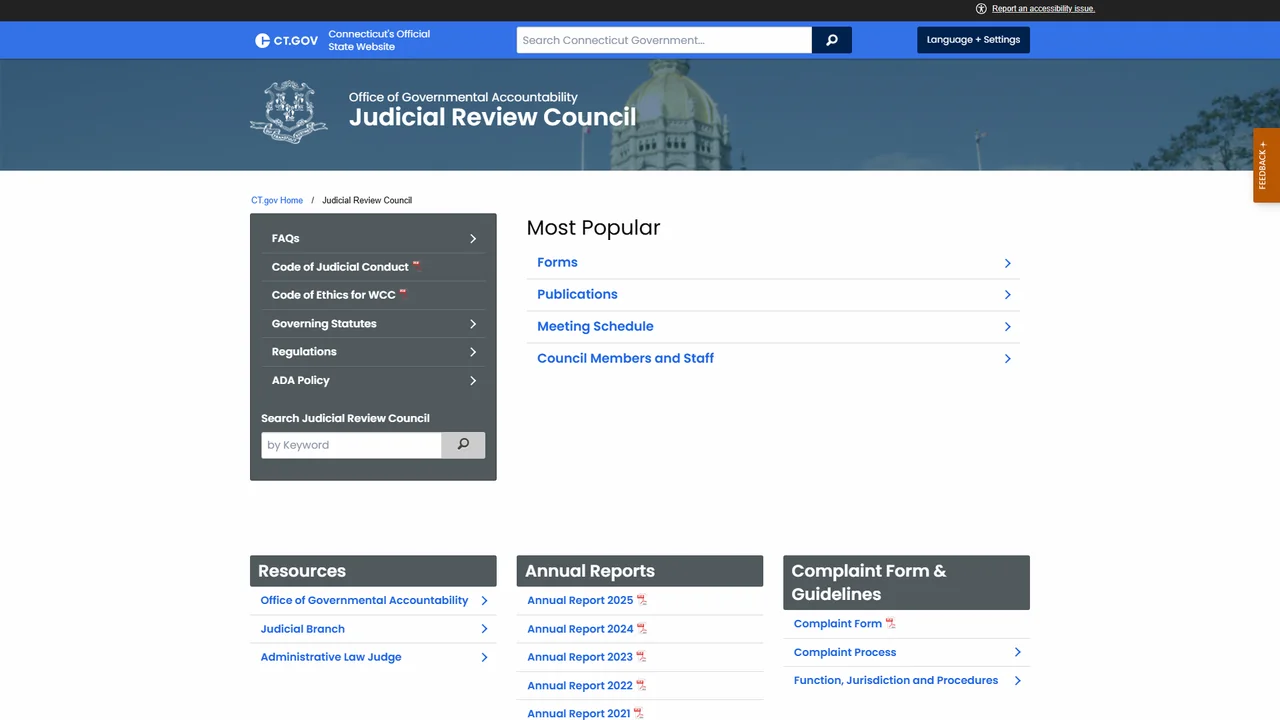Viewport: 1280px width, 720px height.
Task: Click Report an accessibility issue link
Action: [1043, 9]
